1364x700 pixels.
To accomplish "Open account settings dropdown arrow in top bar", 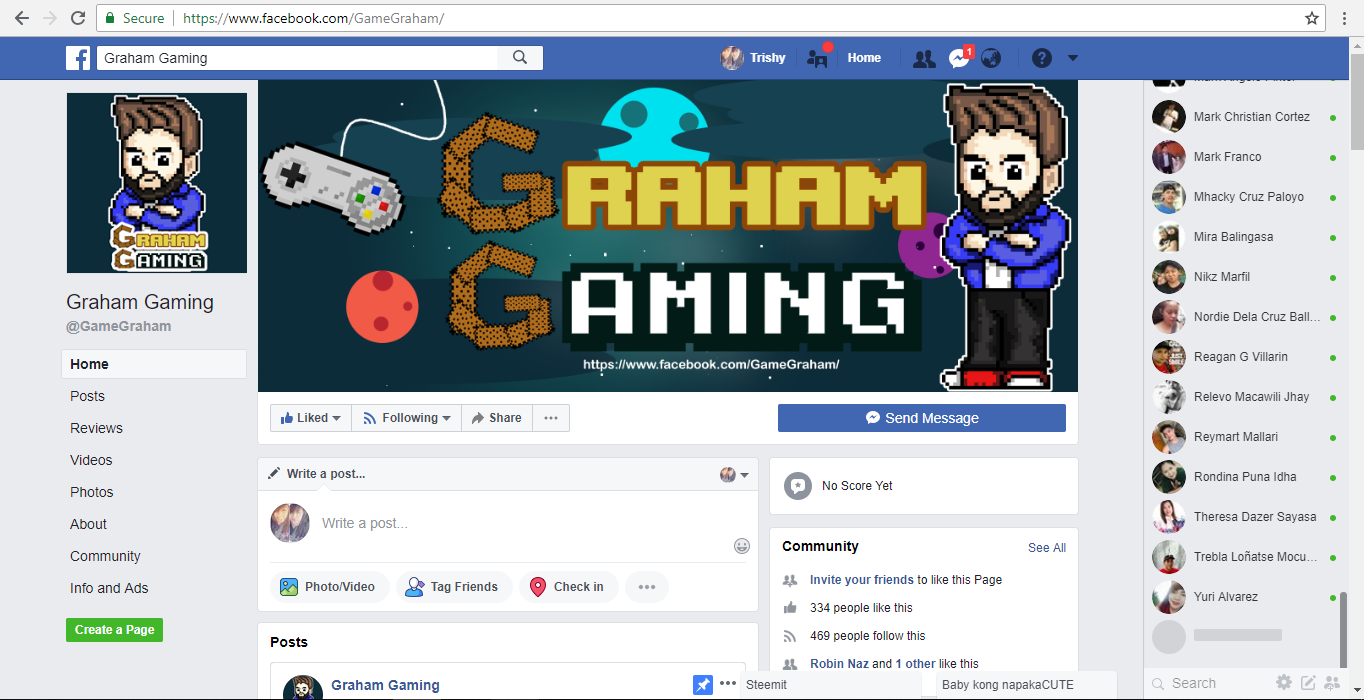I will click(1073, 58).
